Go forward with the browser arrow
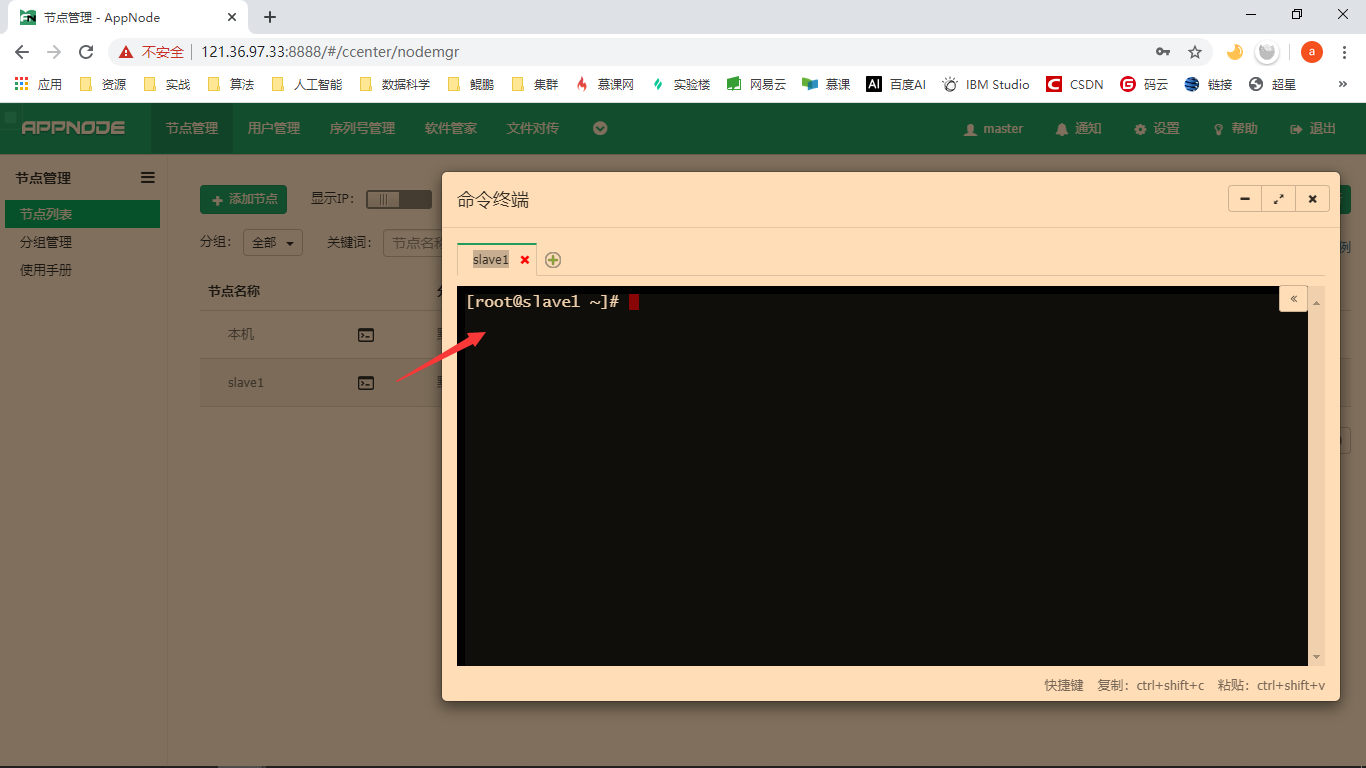Image resolution: width=1366 pixels, height=768 pixels. pyautogui.click(x=54, y=52)
